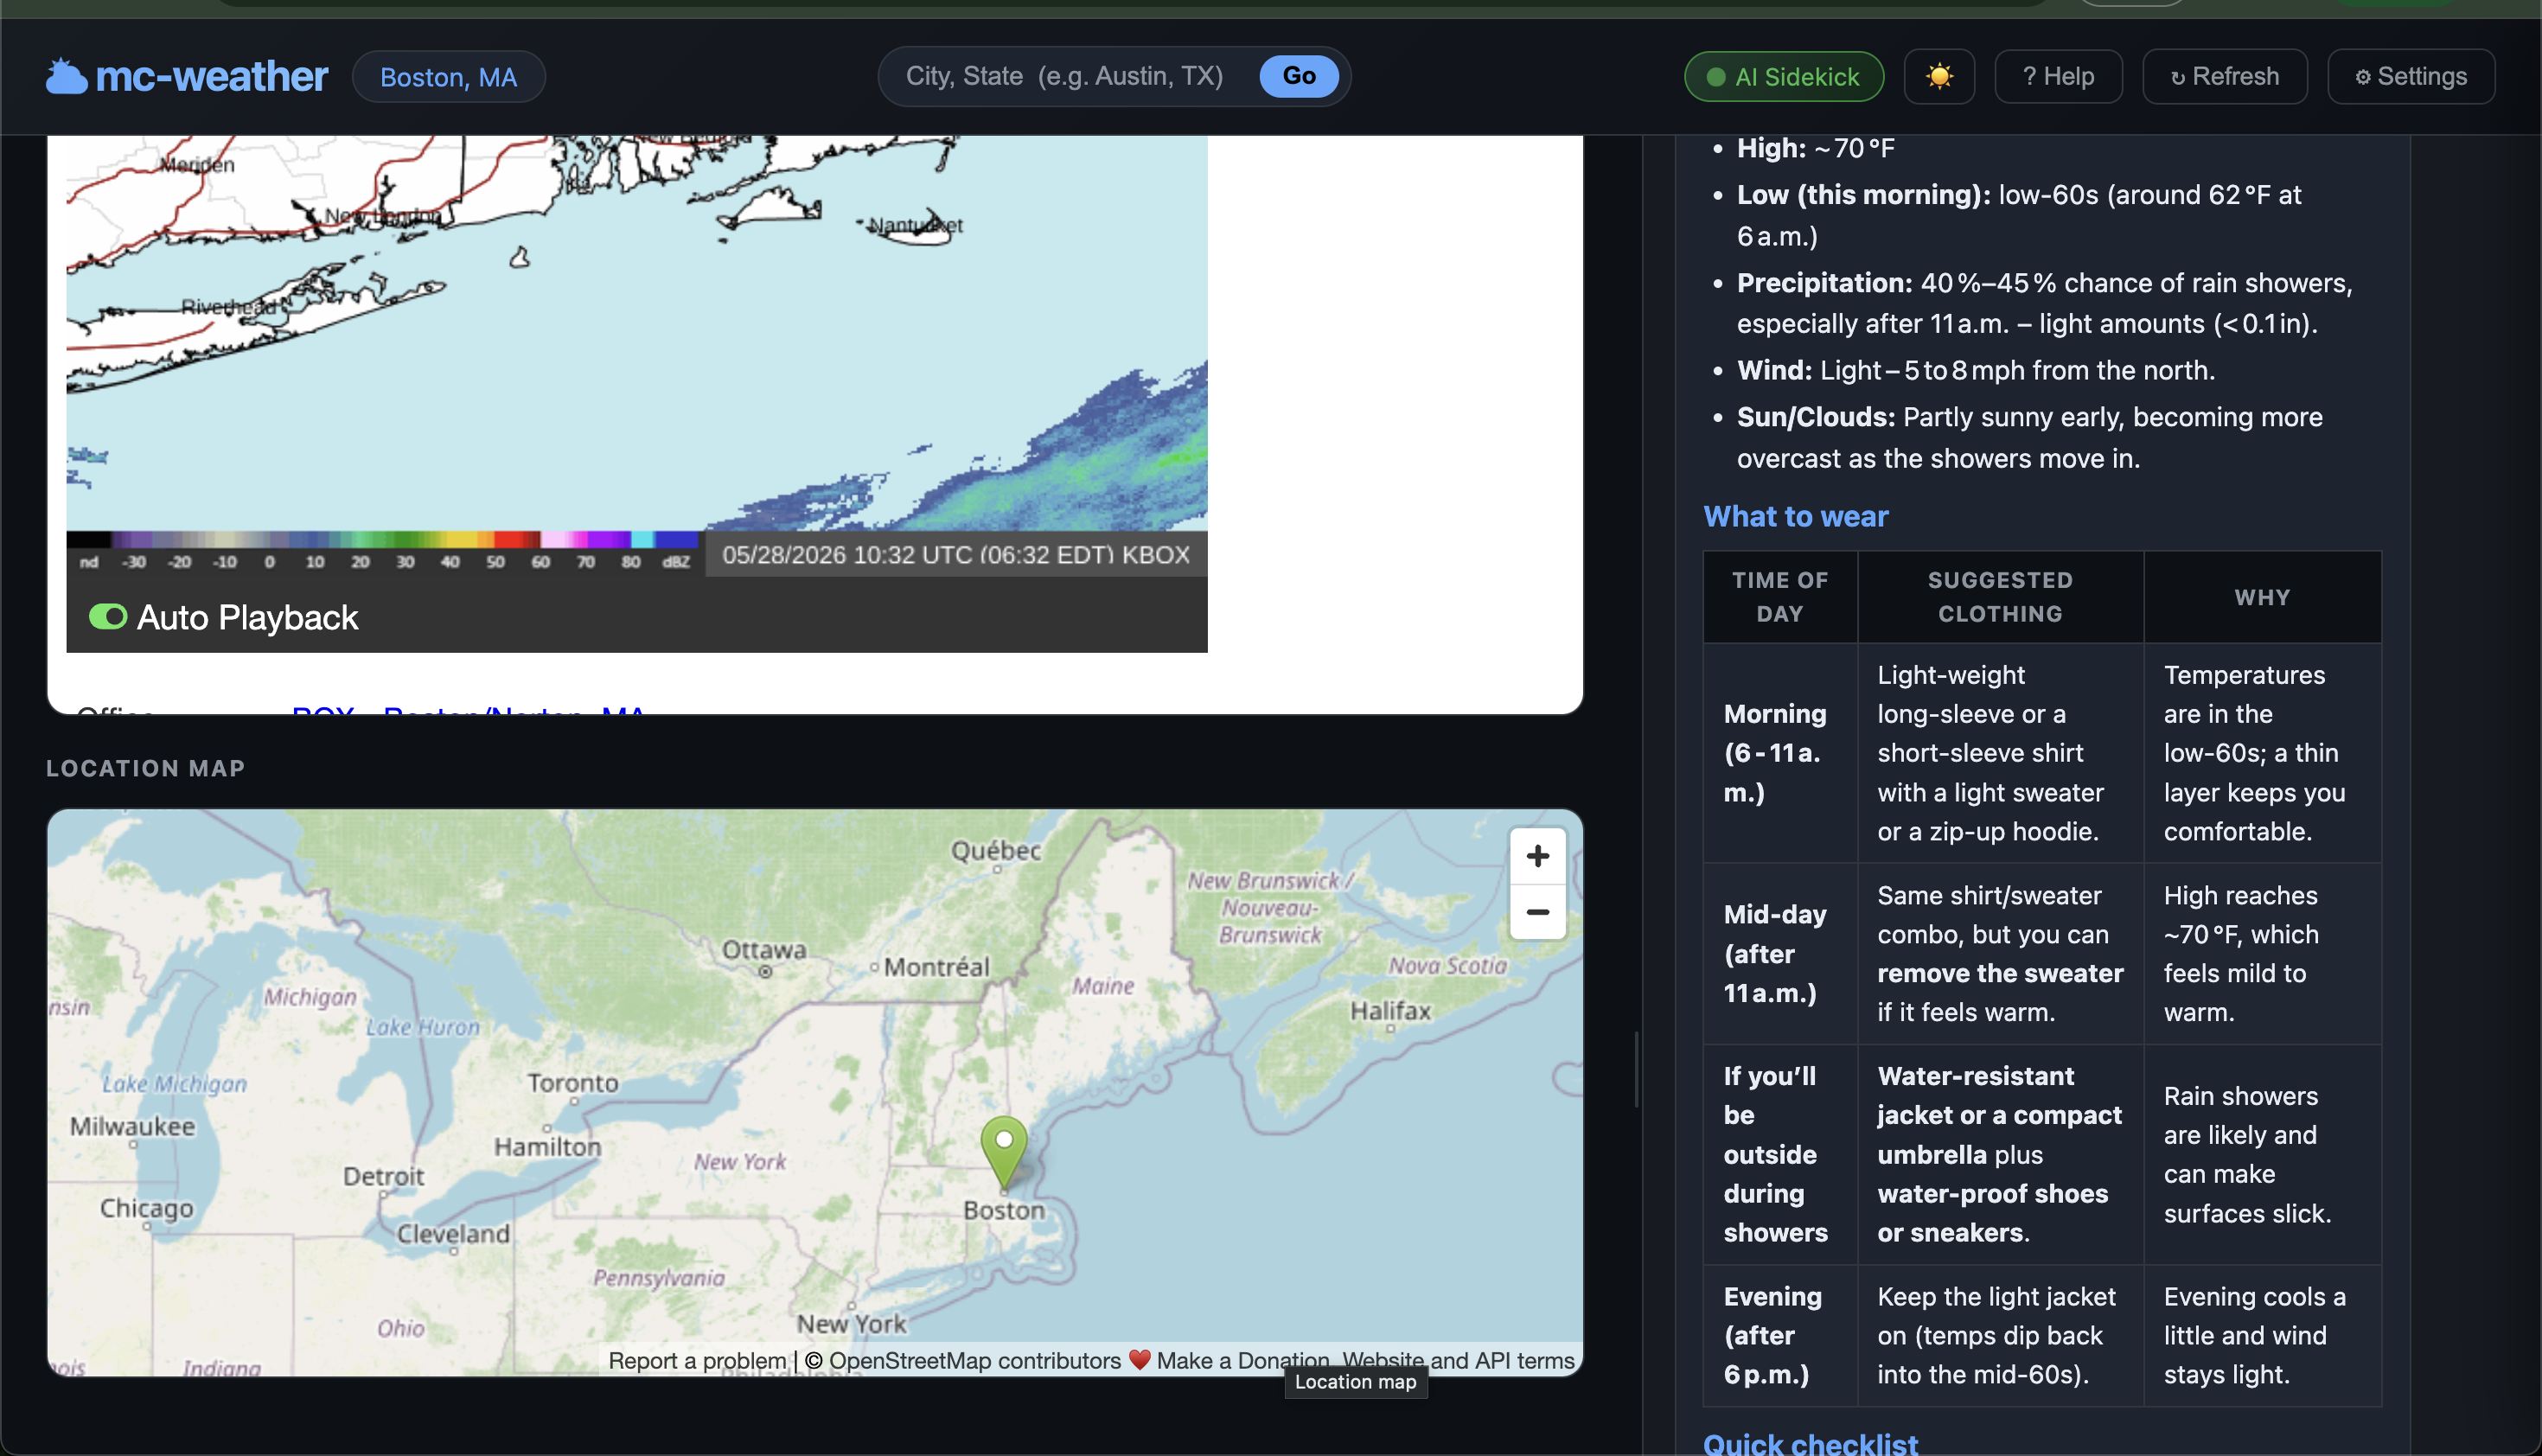Click the Low (this morning) bullet
Image resolution: width=2542 pixels, height=1456 pixels.
click(2019, 215)
